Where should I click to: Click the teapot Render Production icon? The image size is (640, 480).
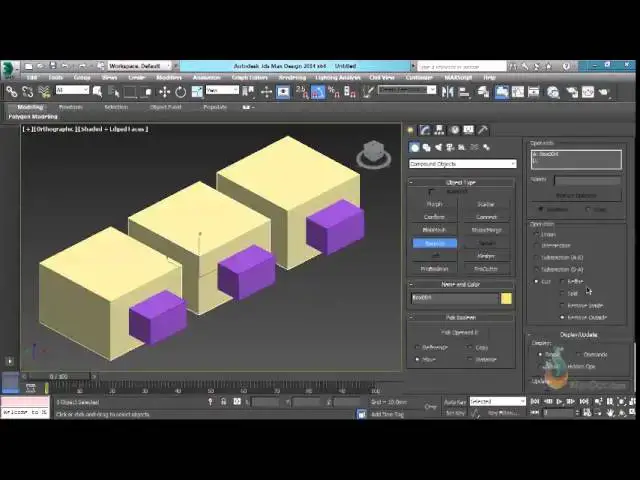point(604,92)
